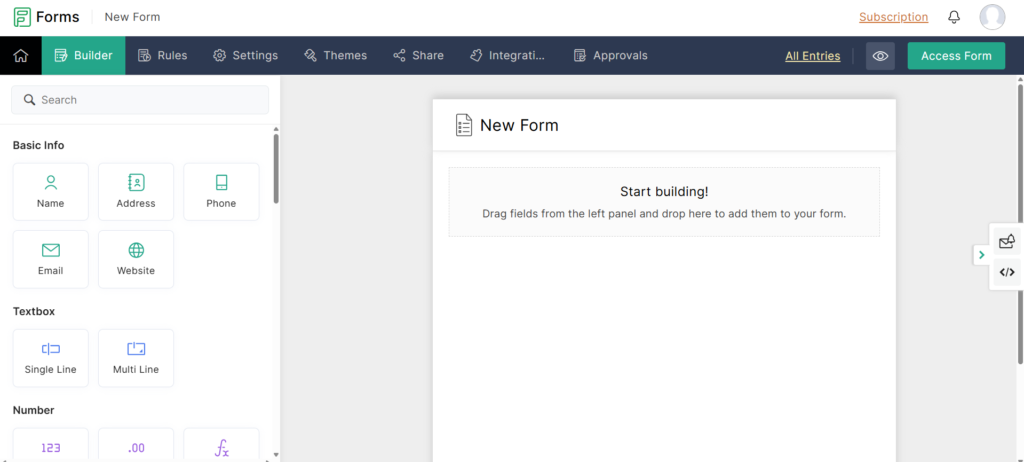Expand the right side panel with the chevron arrow
Viewport: 1024px width, 462px height.
point(982,255)
